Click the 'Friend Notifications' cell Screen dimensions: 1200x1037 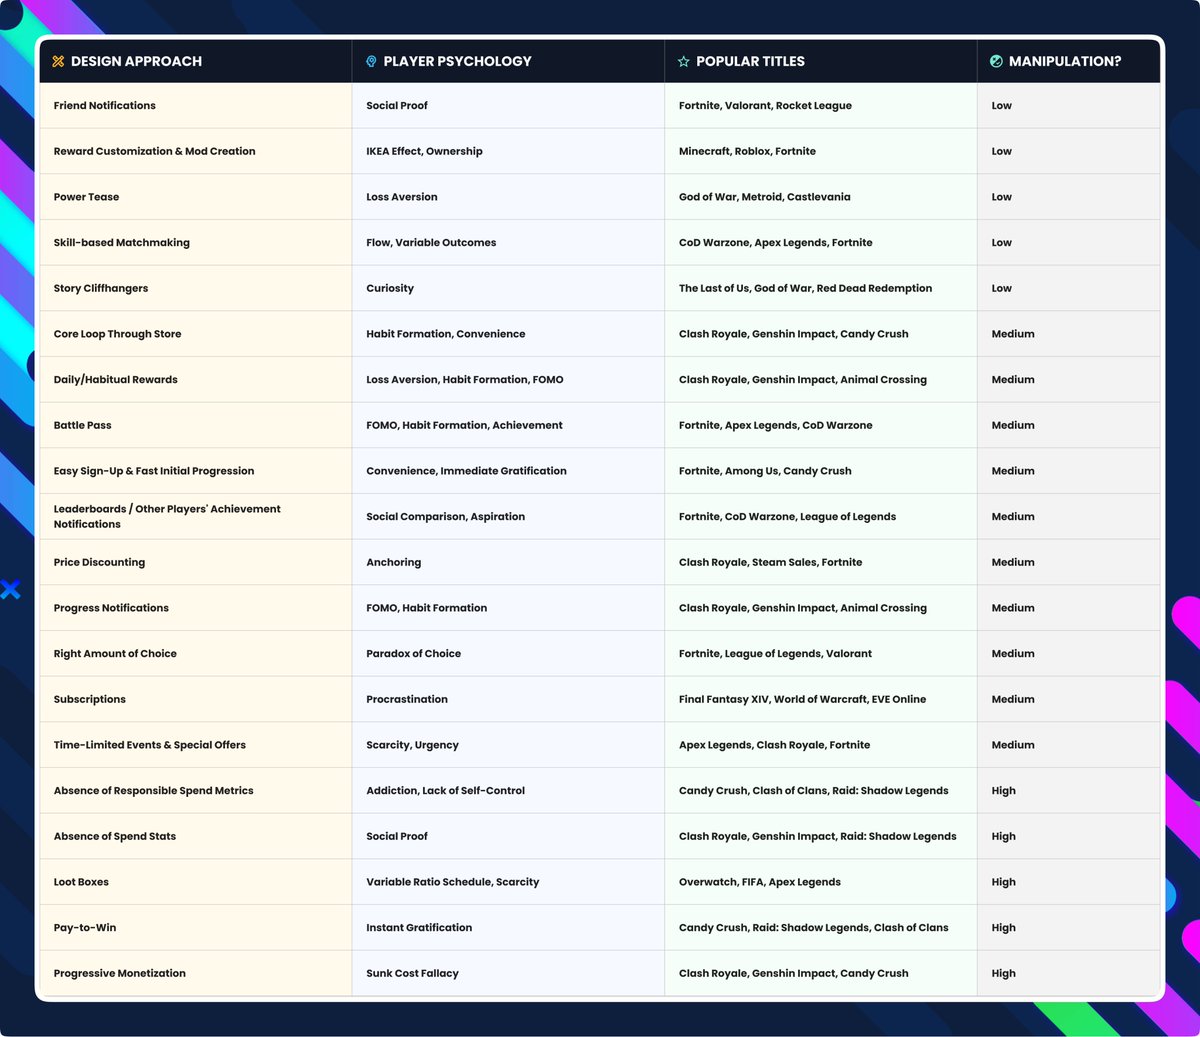[x=196, y=105]
